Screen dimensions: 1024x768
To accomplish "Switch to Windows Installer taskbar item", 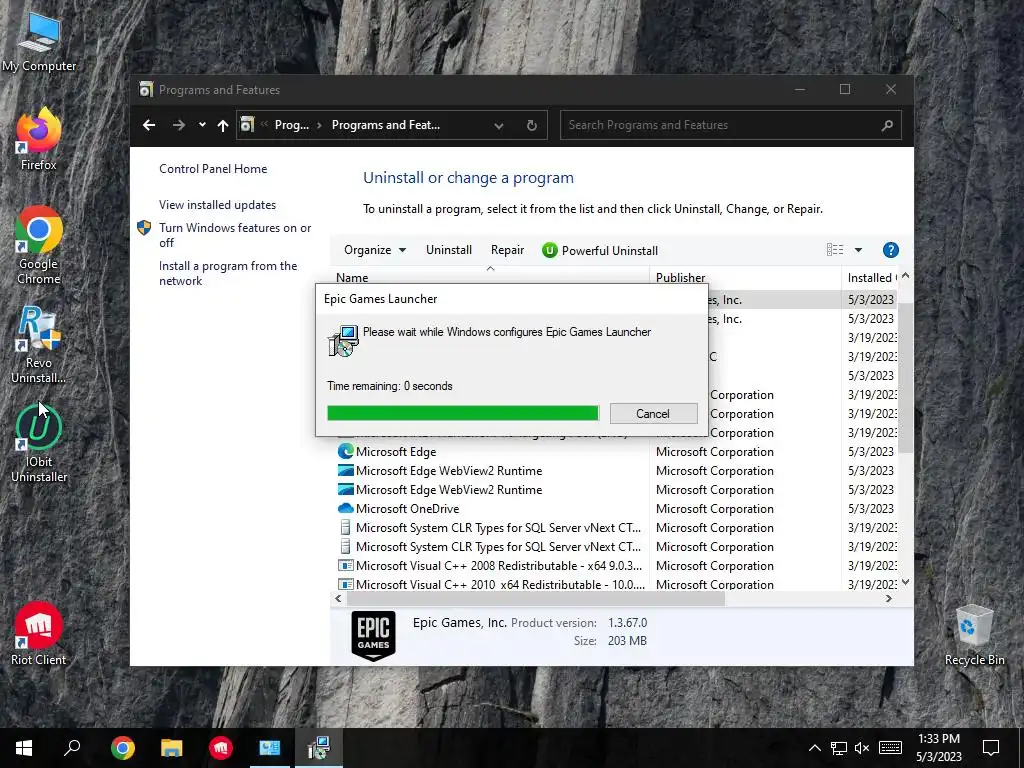I will coord(319,748).
